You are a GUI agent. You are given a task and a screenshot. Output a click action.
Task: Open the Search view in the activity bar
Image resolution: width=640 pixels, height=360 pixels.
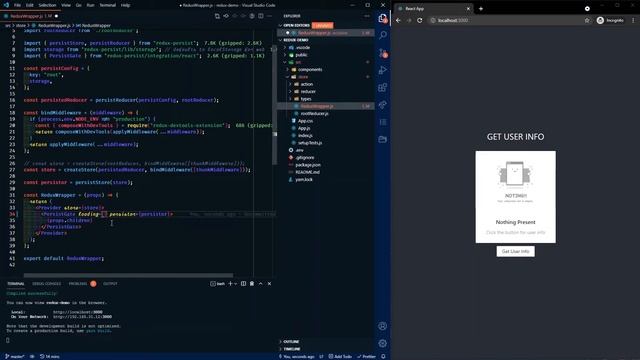382,36
